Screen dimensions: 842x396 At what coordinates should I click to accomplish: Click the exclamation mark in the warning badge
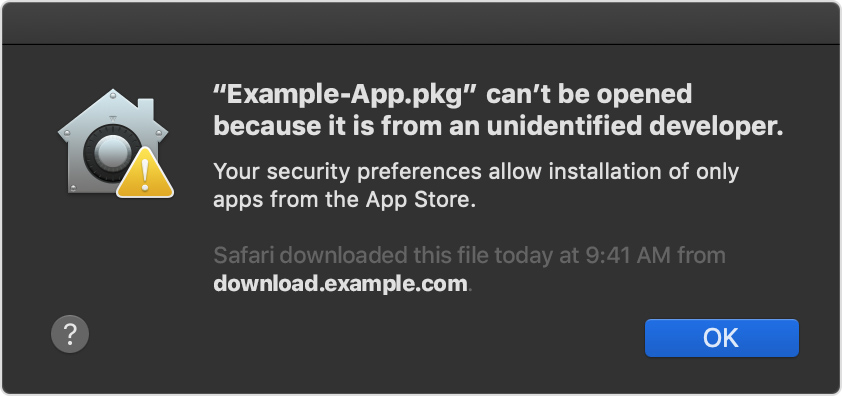tap(144, 175)
